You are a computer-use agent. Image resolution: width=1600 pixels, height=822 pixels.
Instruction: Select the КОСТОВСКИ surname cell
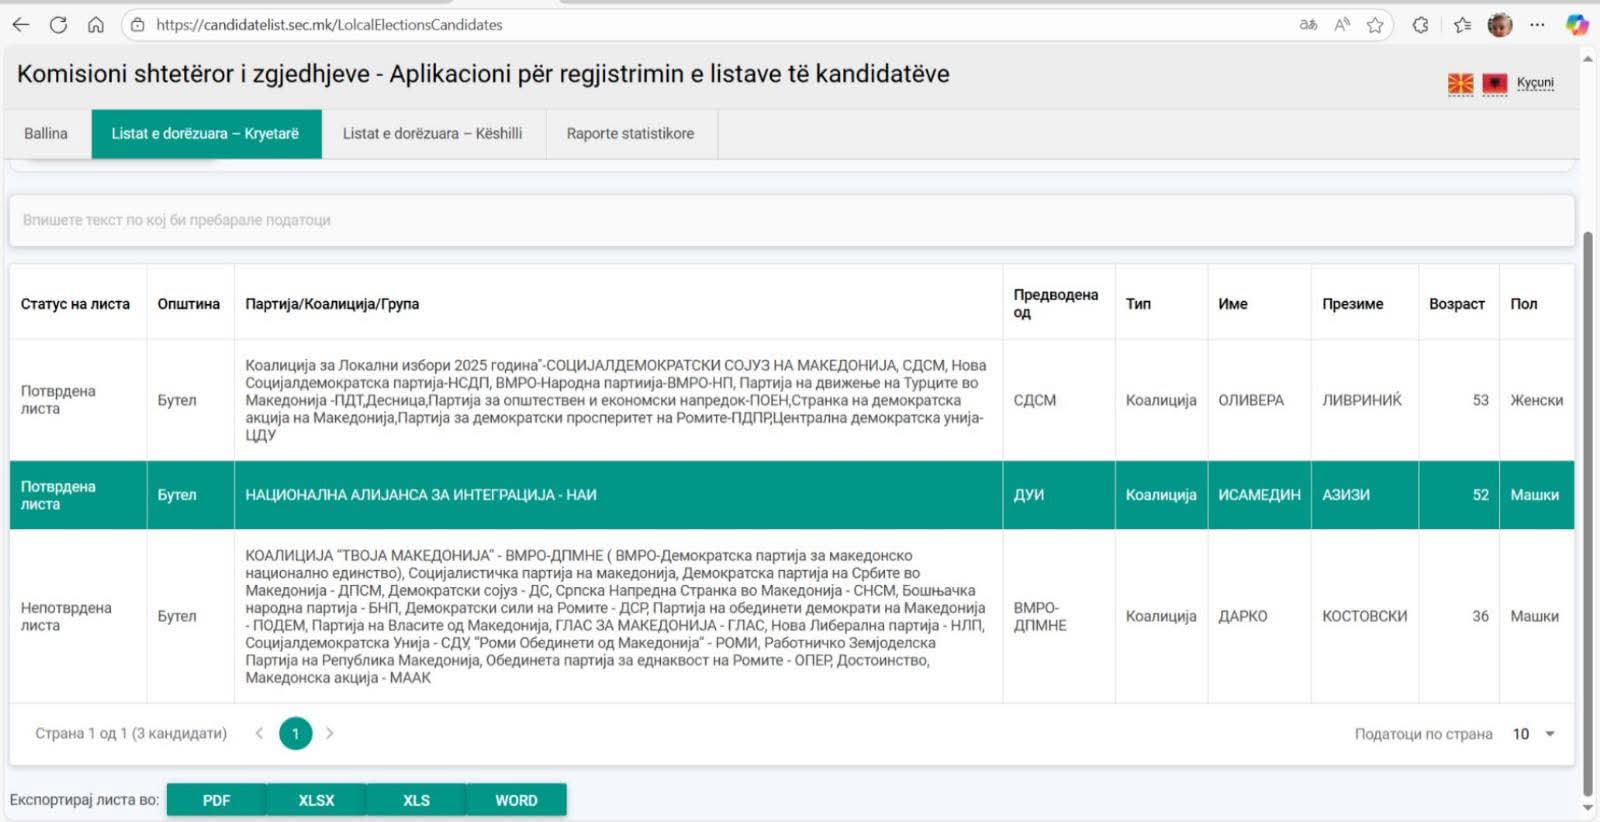click(1364, 616)
